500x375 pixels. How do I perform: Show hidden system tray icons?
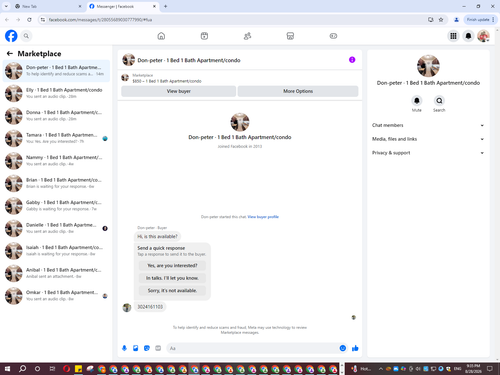point(381,369)
